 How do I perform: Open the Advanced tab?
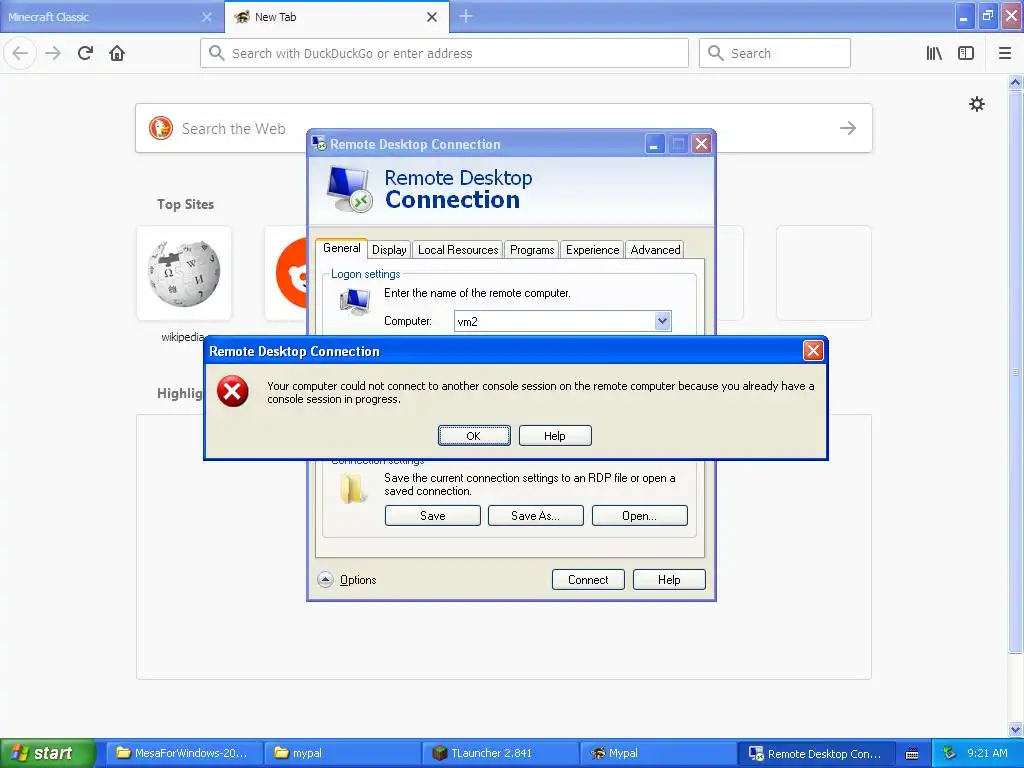click(655, 249)
